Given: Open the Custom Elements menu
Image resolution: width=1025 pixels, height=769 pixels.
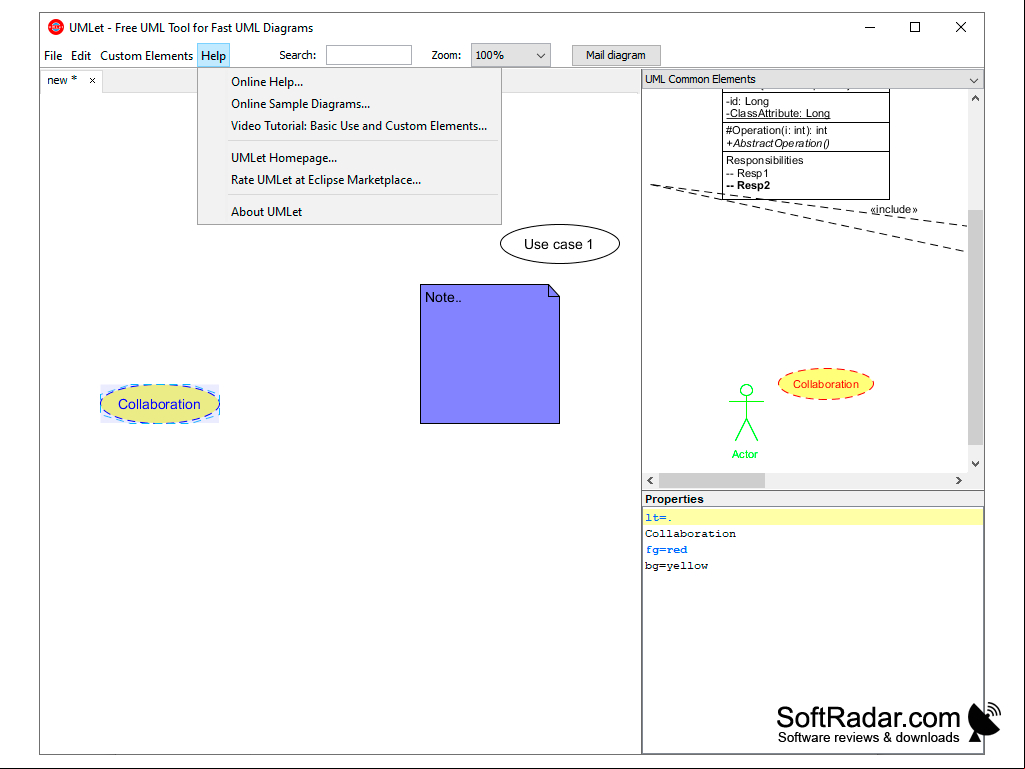Looking at the screenshot, I should (146, 56).
